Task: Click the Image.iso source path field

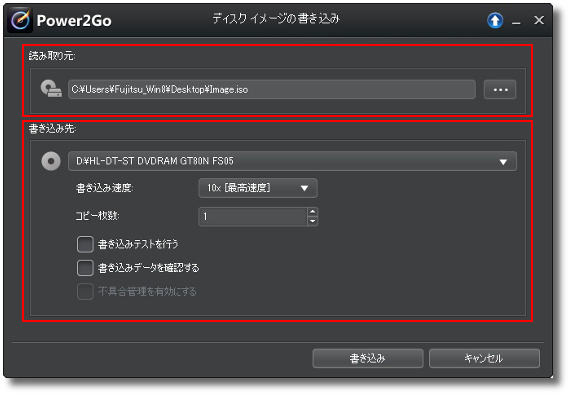Action: (x=272, y=89)
